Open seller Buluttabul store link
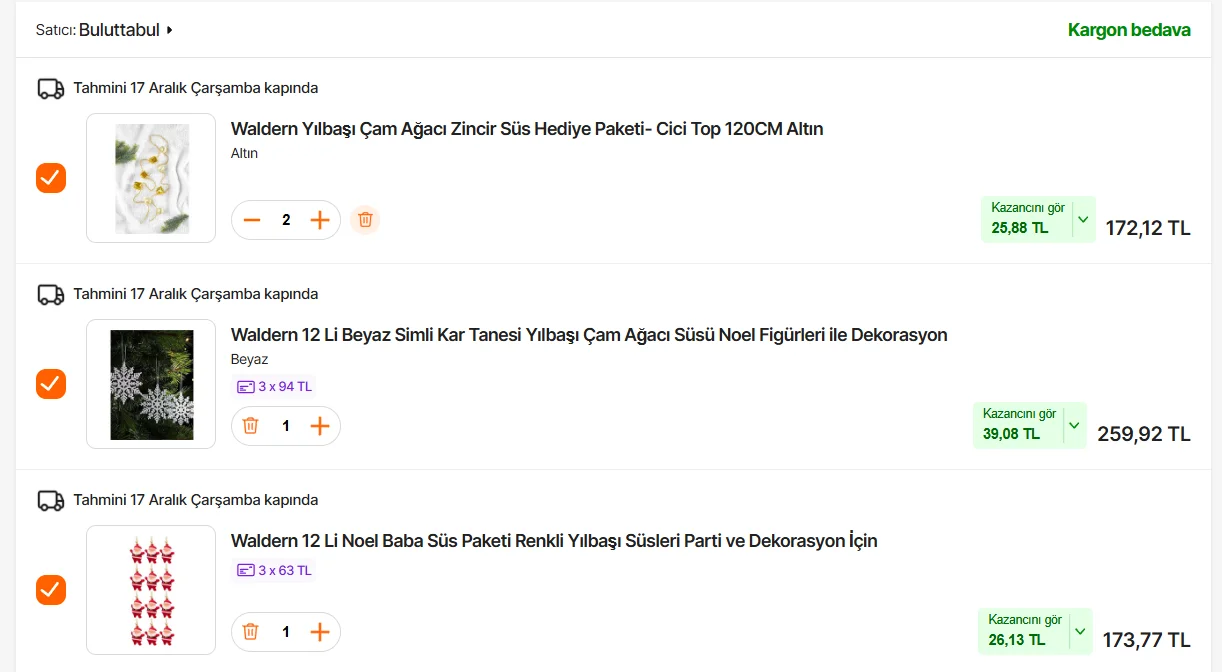 point(119,30)
